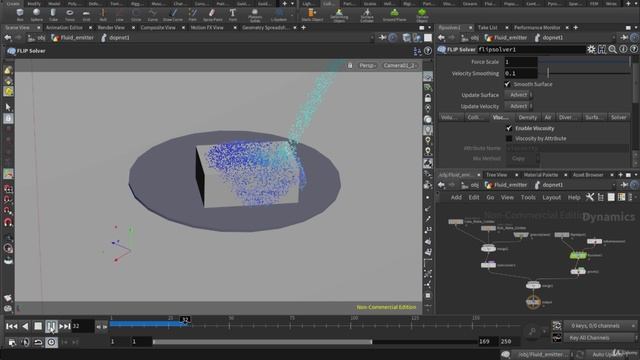The width and height of the screenshot is (640, 360).
Task: Click the viewport lock icon in right toolbar
Action: coord(427,98)
